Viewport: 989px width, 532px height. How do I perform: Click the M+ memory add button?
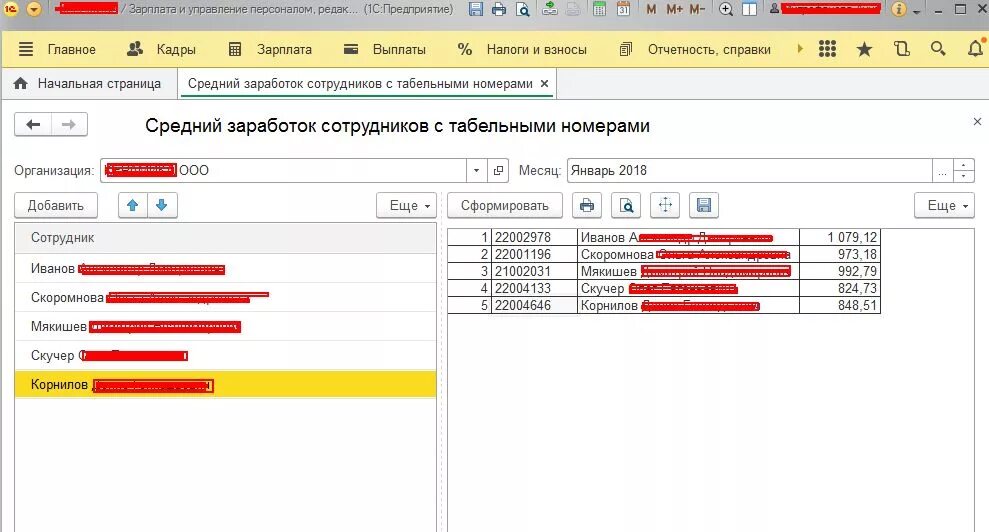[674, 9]
